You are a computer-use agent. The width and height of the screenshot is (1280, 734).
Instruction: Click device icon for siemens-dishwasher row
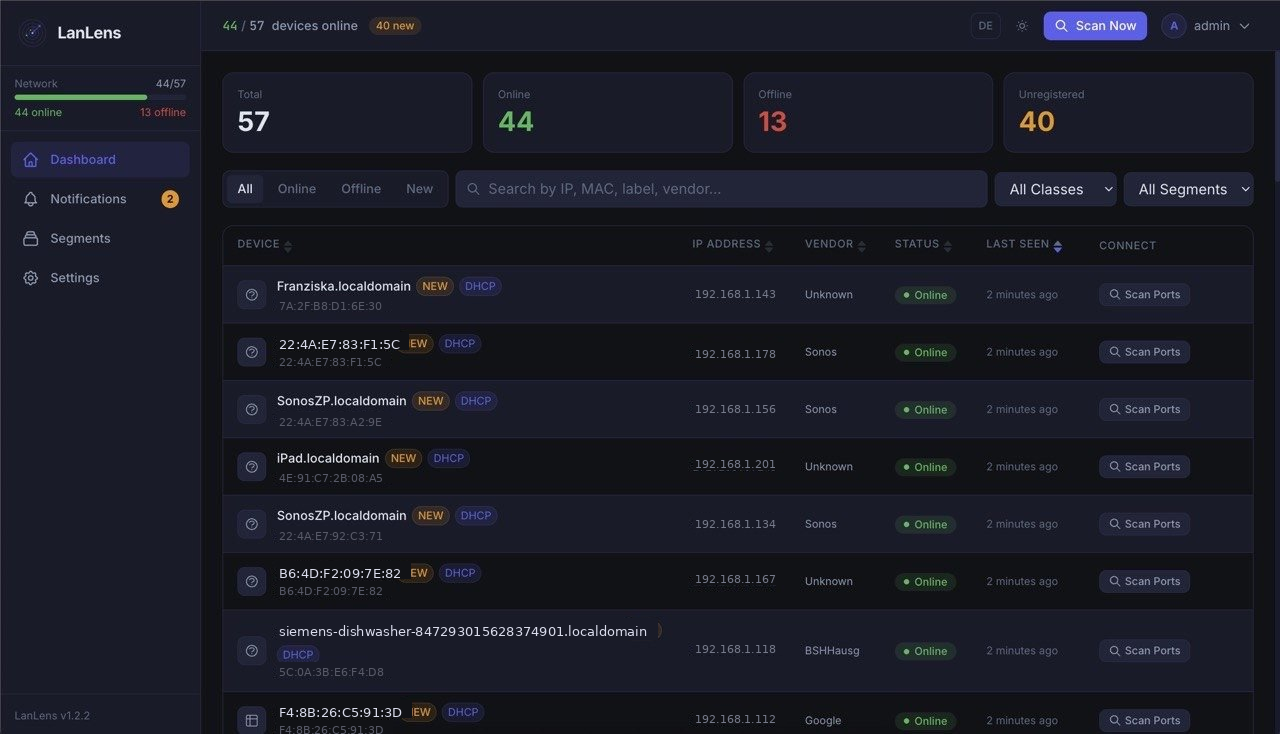(x=252, y=651)
